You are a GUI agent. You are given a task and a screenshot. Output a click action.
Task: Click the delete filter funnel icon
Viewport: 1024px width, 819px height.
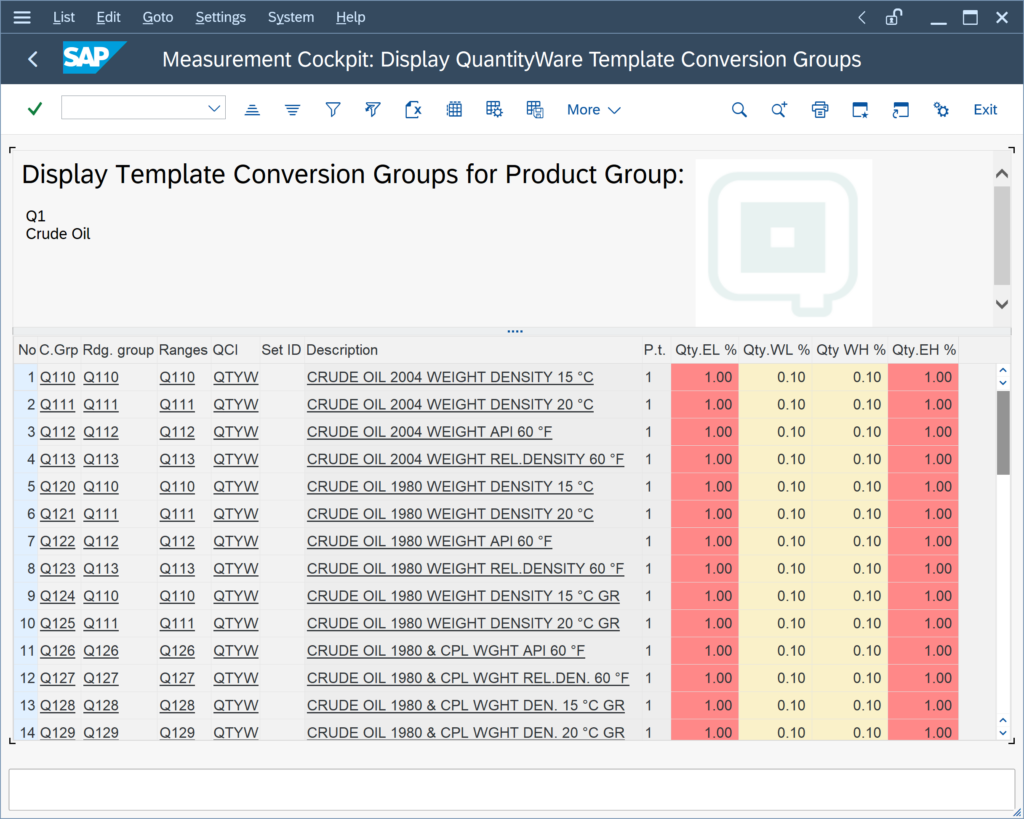pyautogui.click(x=373, y=110)
